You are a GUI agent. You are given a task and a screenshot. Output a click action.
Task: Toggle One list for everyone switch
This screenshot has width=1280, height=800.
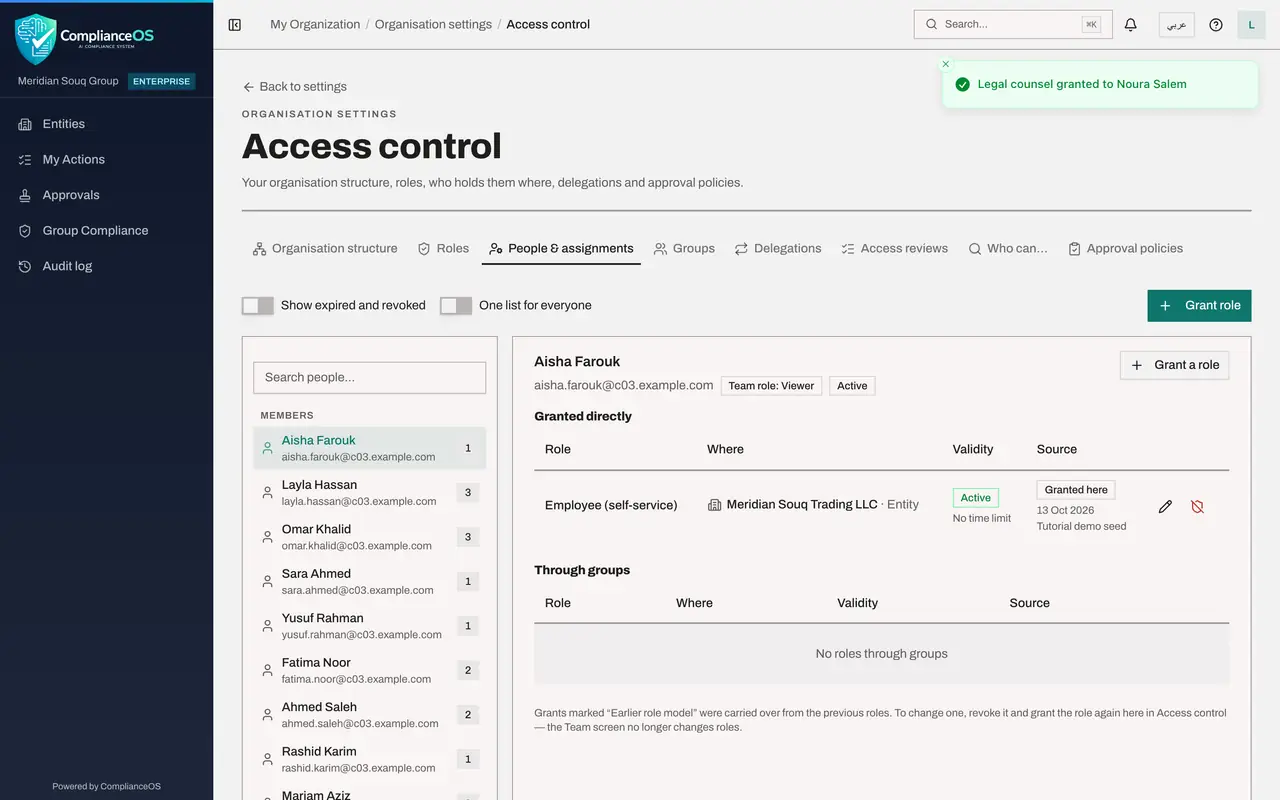pos(456,306)
